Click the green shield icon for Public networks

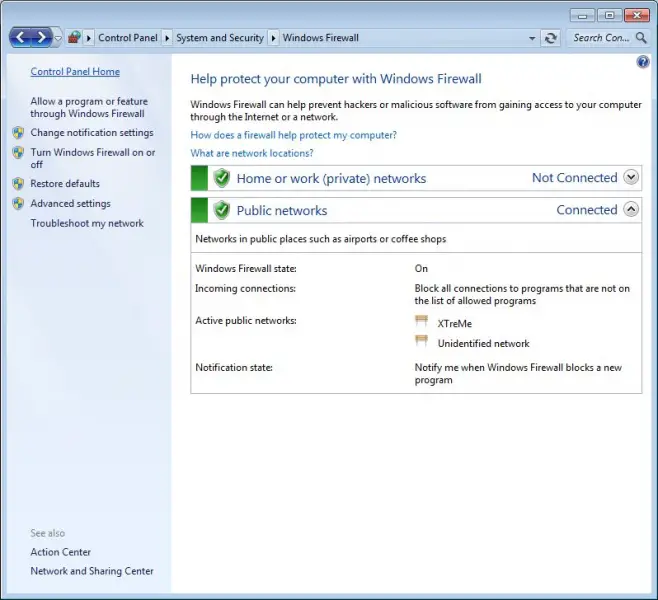pyautogui.click(x=222, y=210)
